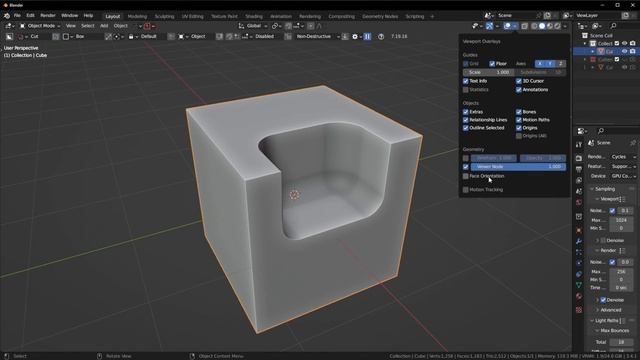
Task: Click the Blender logo menu icon
Action: tap(7, 16)
